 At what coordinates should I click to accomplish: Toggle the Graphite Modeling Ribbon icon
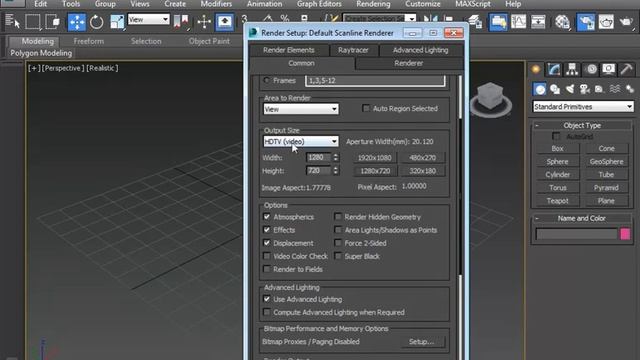(x=498, y=22)
